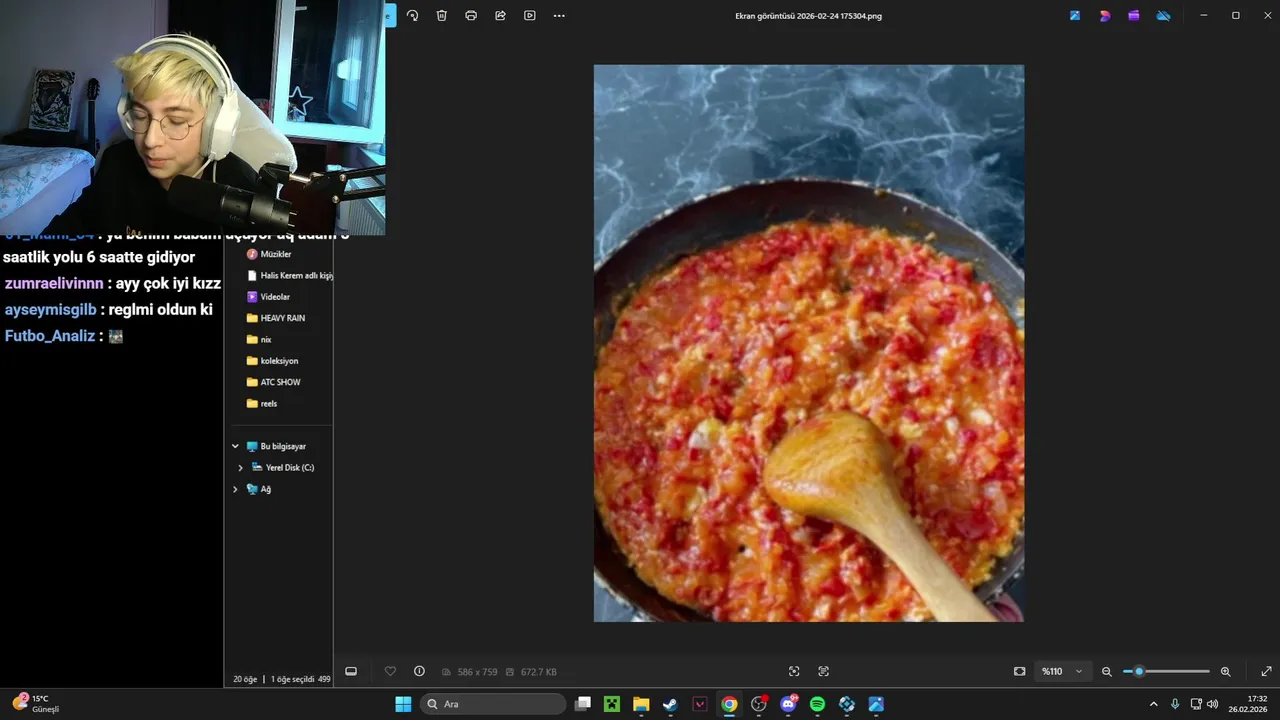Open Steam from the taskbar

[670, 704]
